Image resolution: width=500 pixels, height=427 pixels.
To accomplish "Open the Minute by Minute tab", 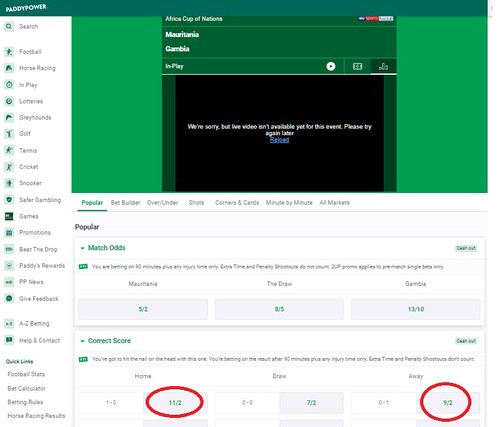I will click(289, 203).
